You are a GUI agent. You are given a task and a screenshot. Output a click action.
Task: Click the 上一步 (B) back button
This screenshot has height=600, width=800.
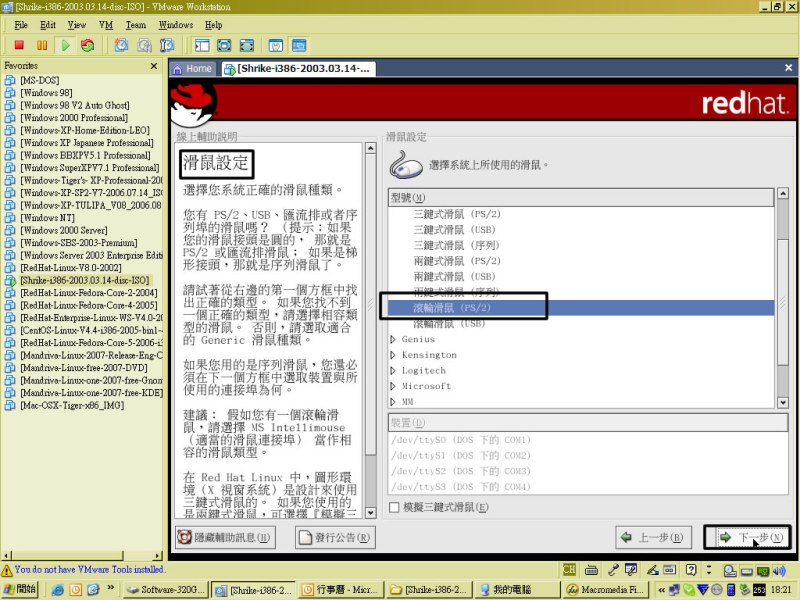(654, 537)
